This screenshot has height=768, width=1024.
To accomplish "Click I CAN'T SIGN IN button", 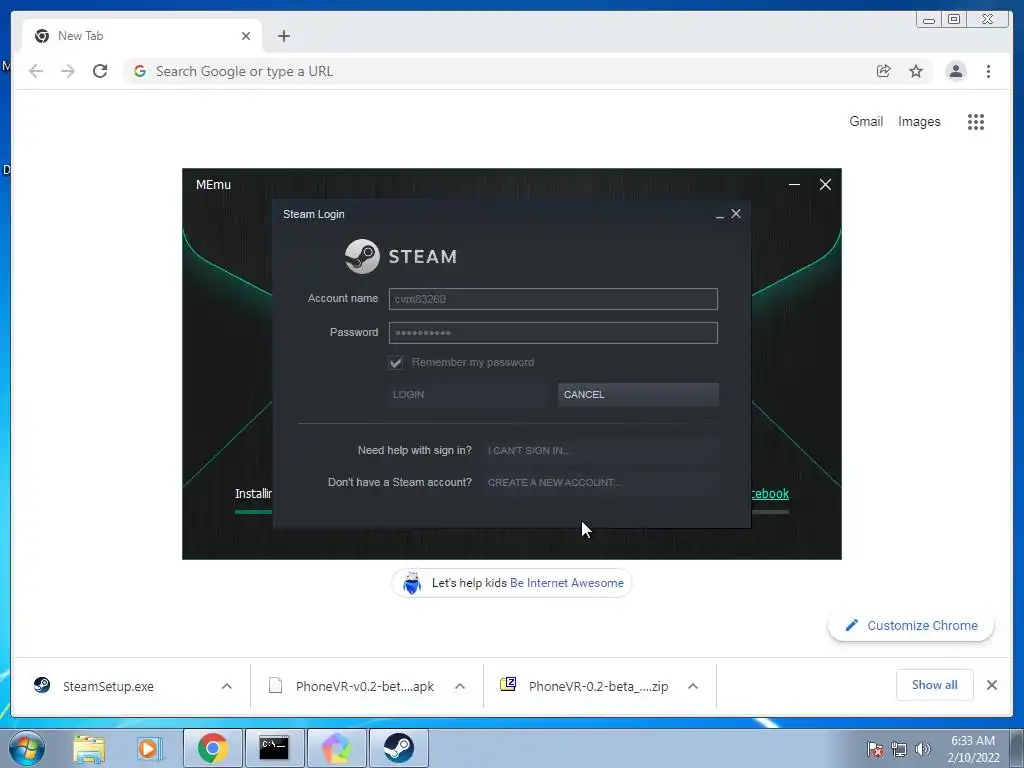I will coord(601,451).
